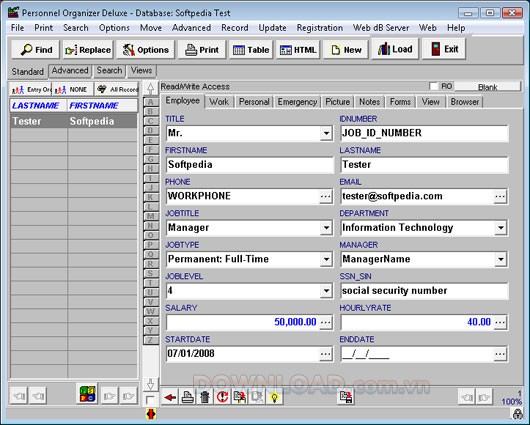Open the STARTDATE ellipsis picker
The width and height of the screenshot is (530, 425).
click(326, 354)
